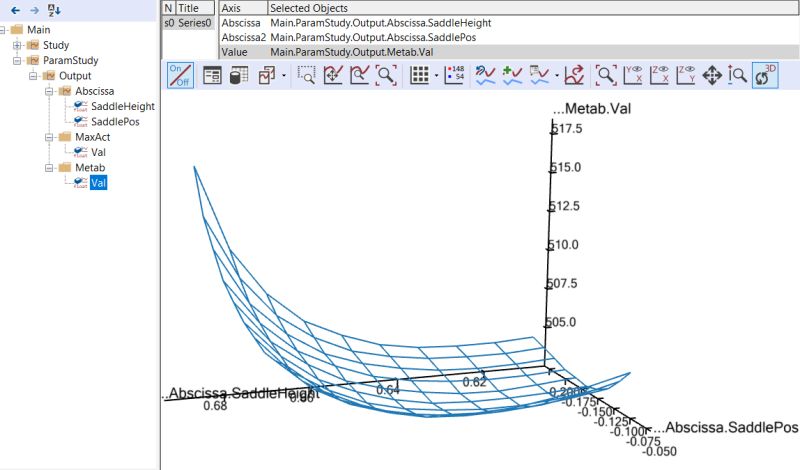Select the vertical zoom magnifier tool
The image size is (800, 470).
[737, 76]
